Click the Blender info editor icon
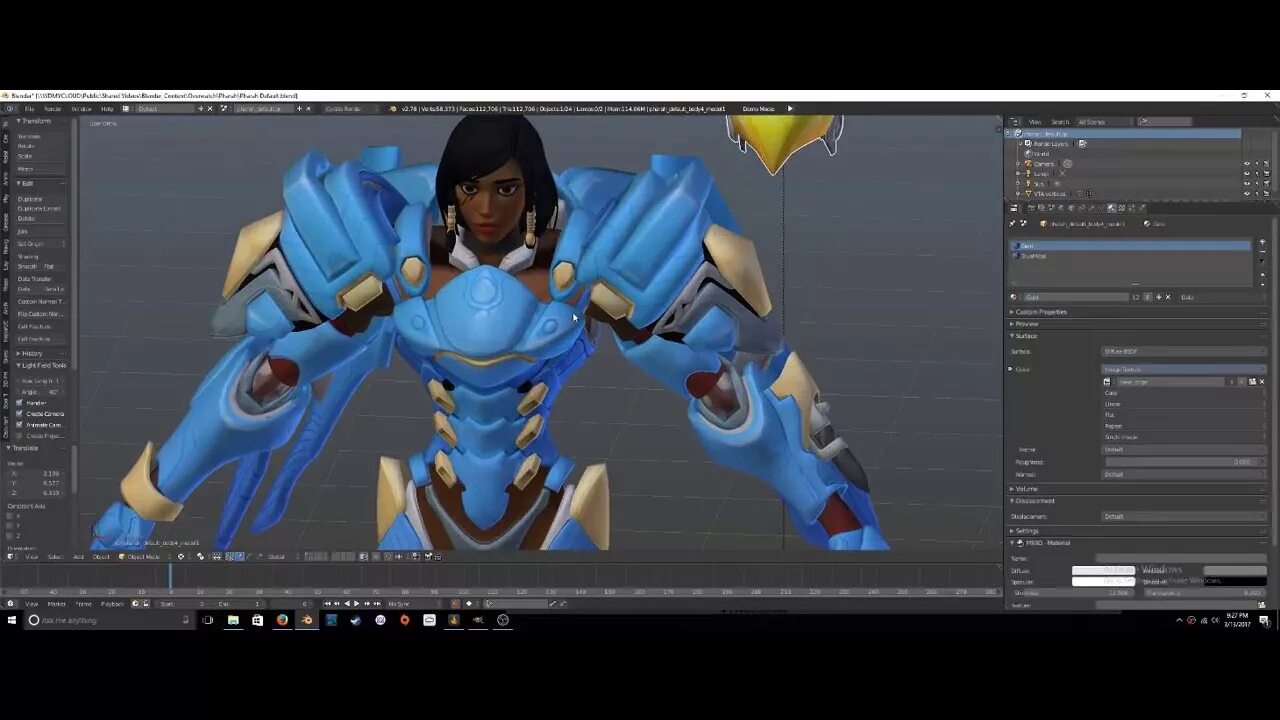The width and height of the screenshot is (1280, 720). (x=10, y=109)
